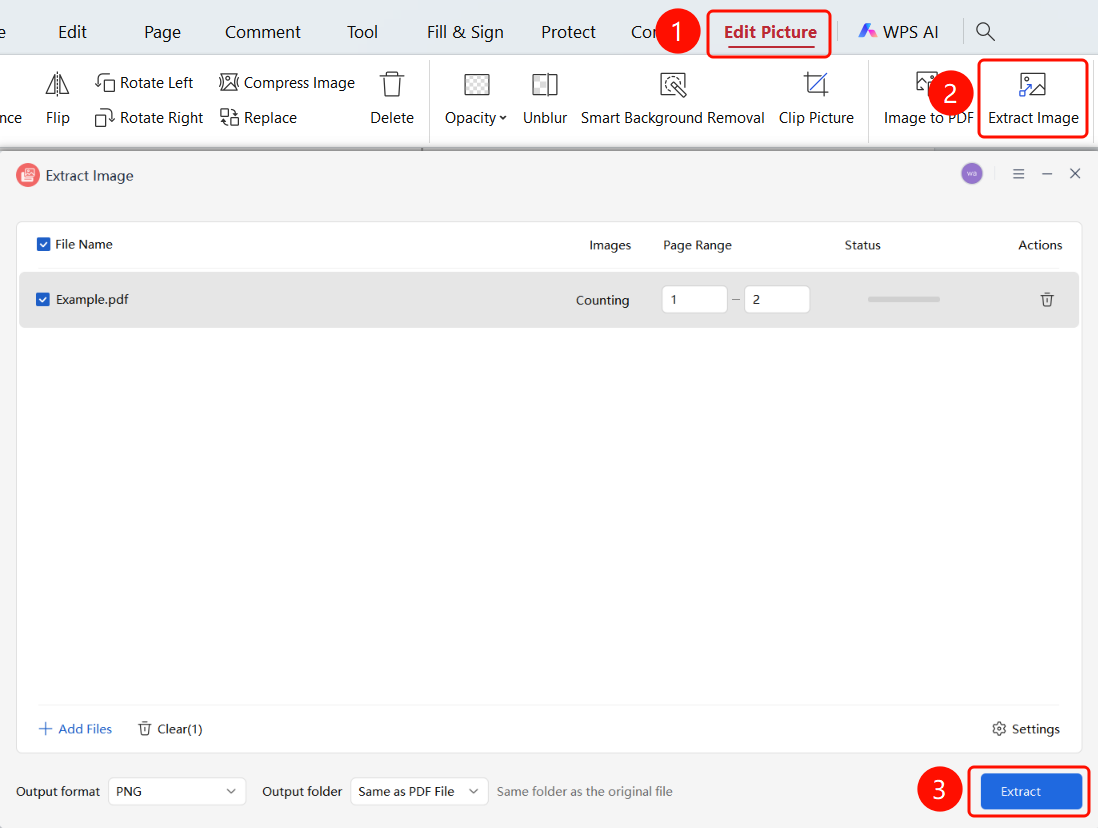The width and height of the screenshot is (1098, 828).
Task: Open the Comment tab
Action: point(263,32)
